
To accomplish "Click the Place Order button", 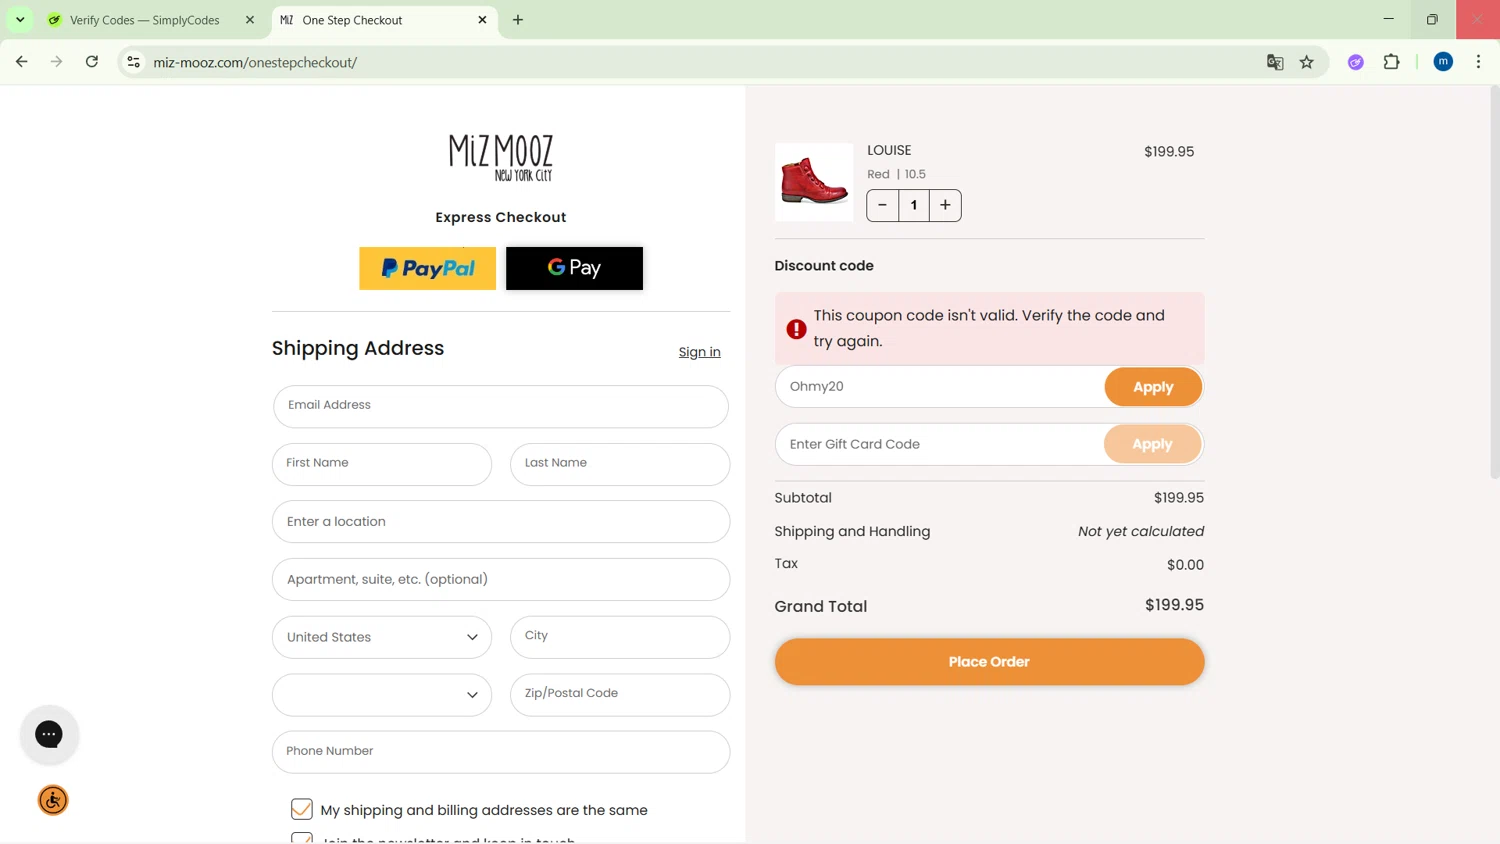I will (x=989, y=662).
